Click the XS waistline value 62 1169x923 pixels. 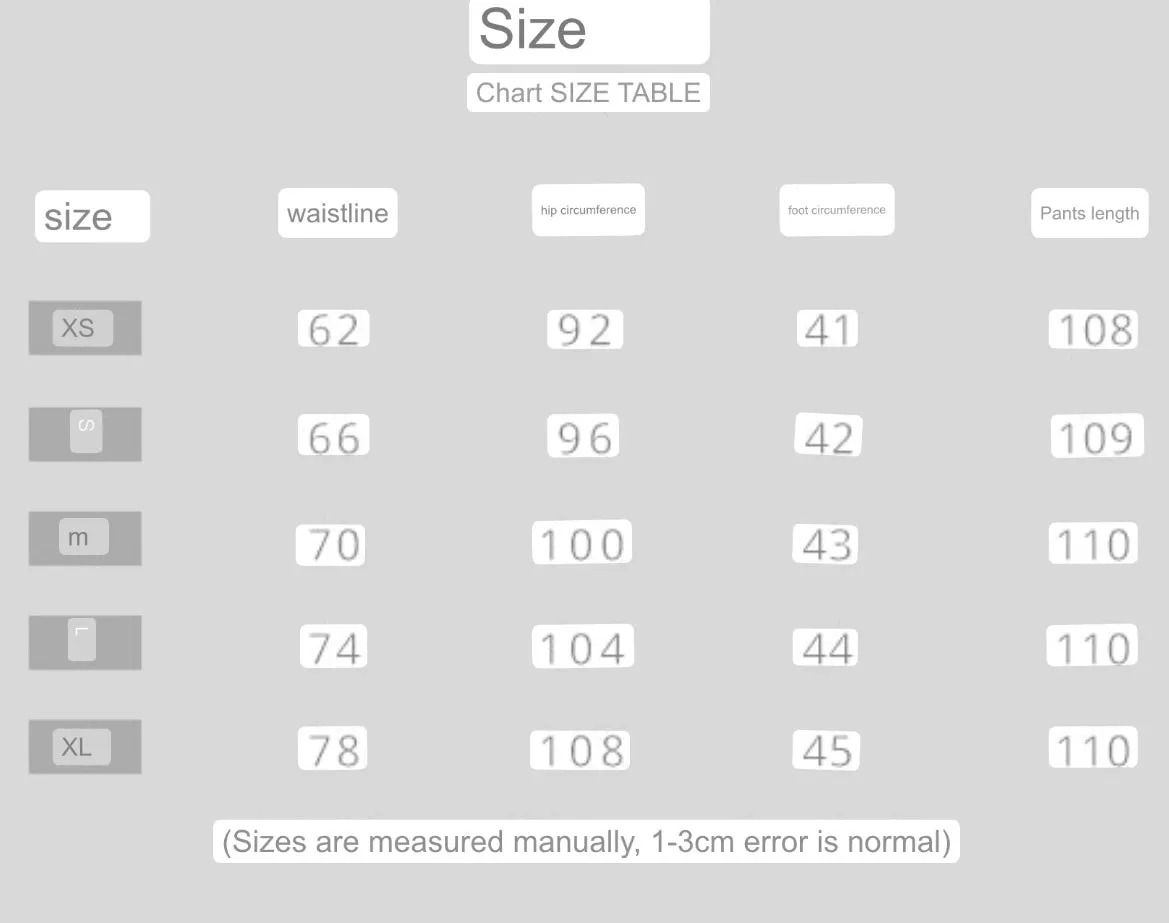click(333, 329)
